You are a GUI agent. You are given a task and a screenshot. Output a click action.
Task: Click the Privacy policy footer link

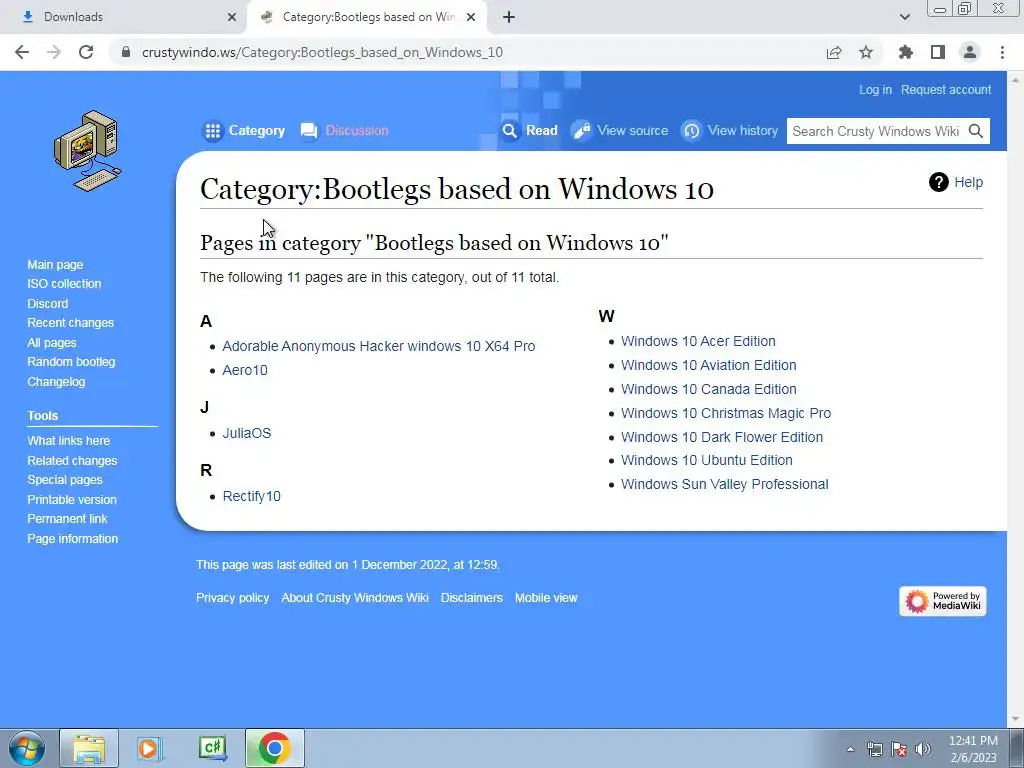tap(232, 598)
